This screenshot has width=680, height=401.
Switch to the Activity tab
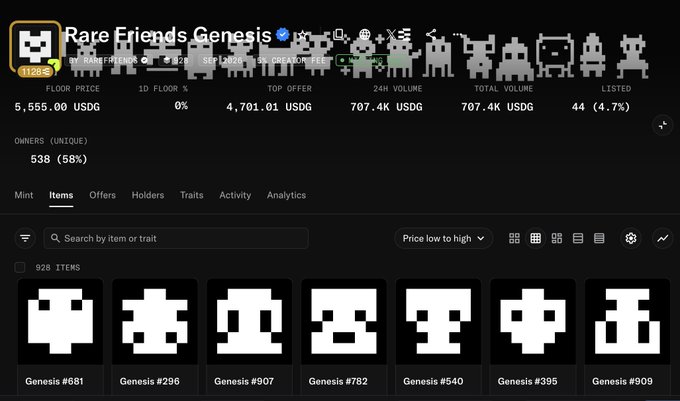coord(235,195)
